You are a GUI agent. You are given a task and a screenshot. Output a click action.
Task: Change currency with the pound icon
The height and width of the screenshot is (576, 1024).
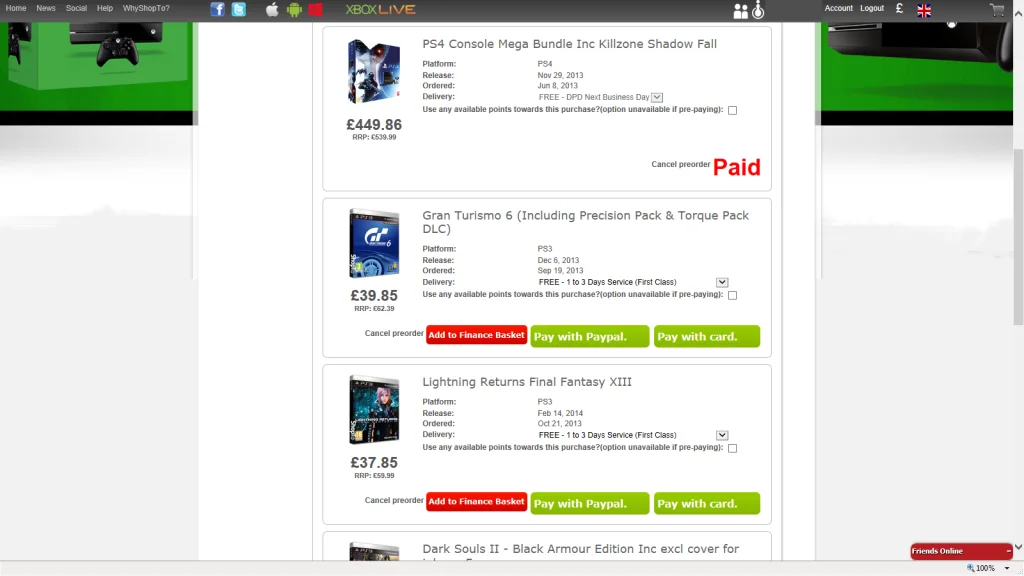click(x=899, y=8)
